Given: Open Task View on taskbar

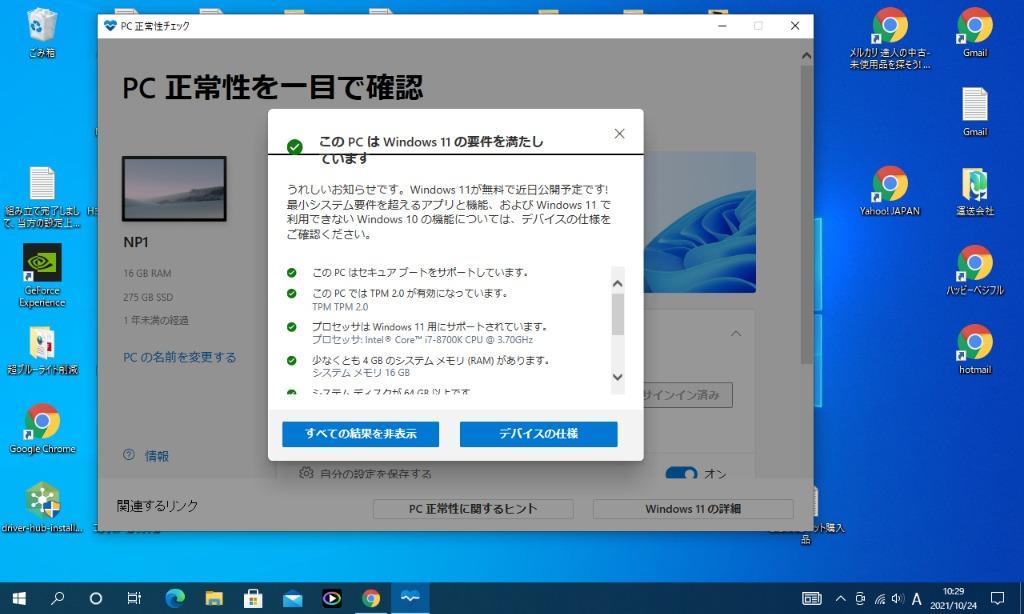Looking at the screenshot, I should click(x=134, y=598).
